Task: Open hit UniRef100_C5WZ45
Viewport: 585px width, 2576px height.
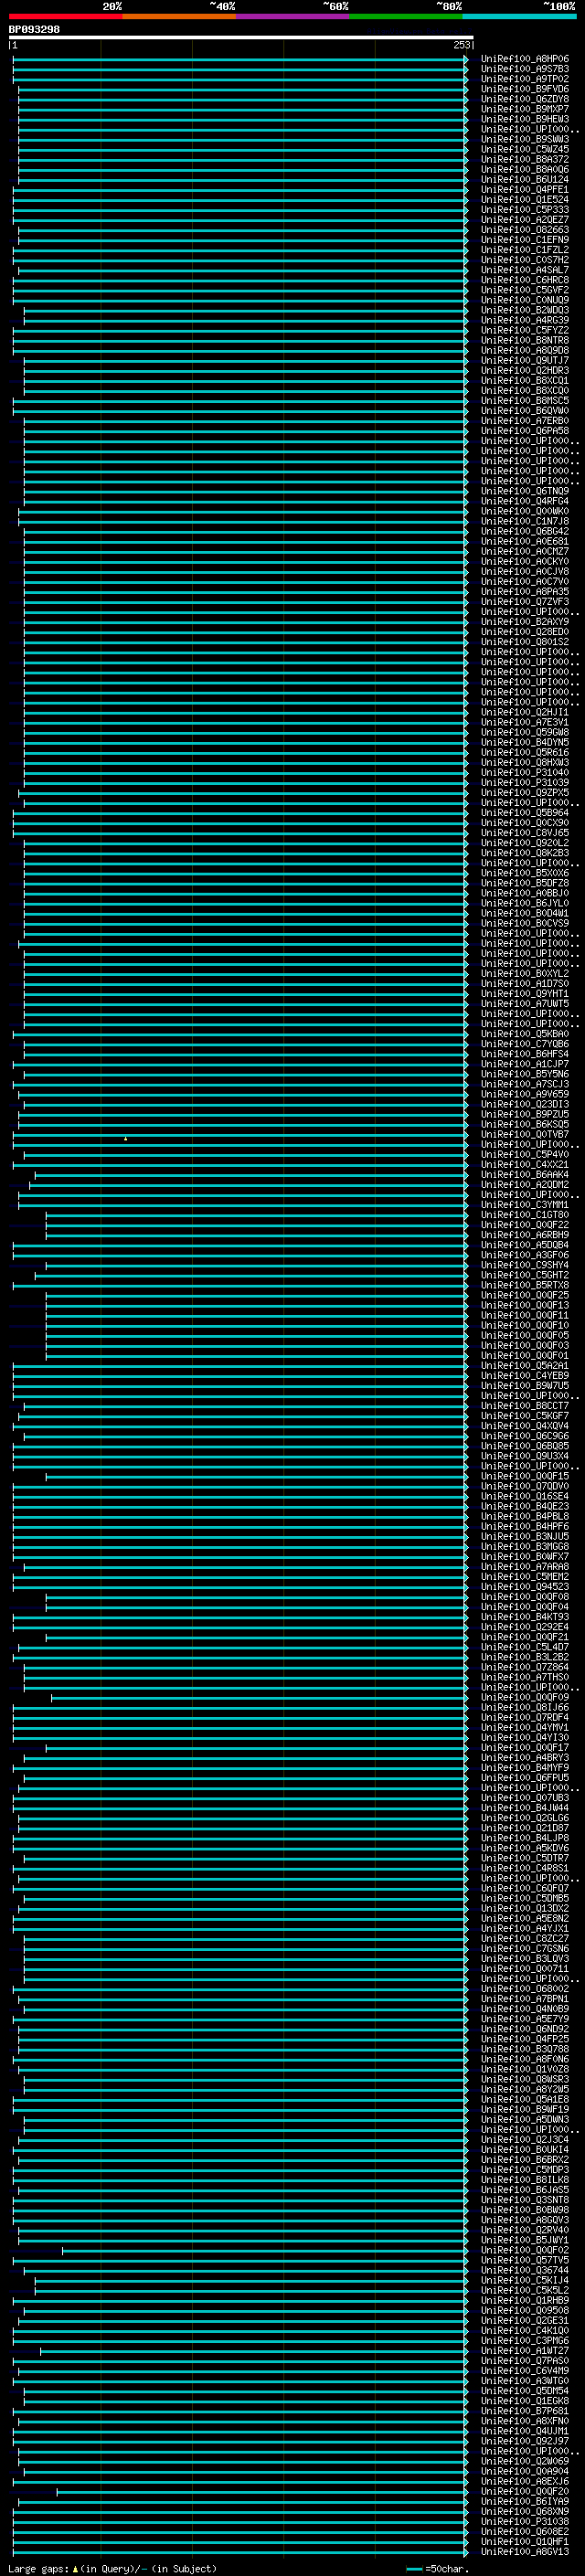Action: [524, 149]
